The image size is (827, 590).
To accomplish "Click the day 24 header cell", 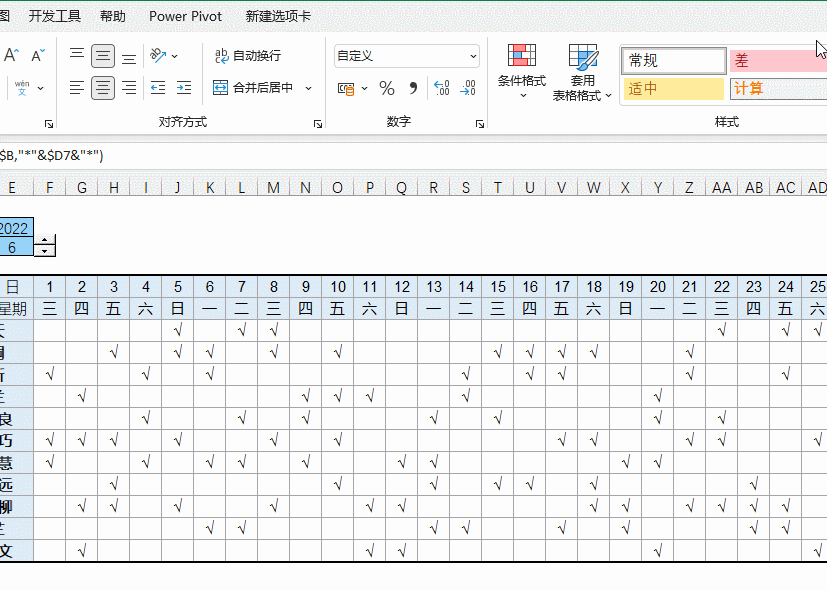I will 786,287.
